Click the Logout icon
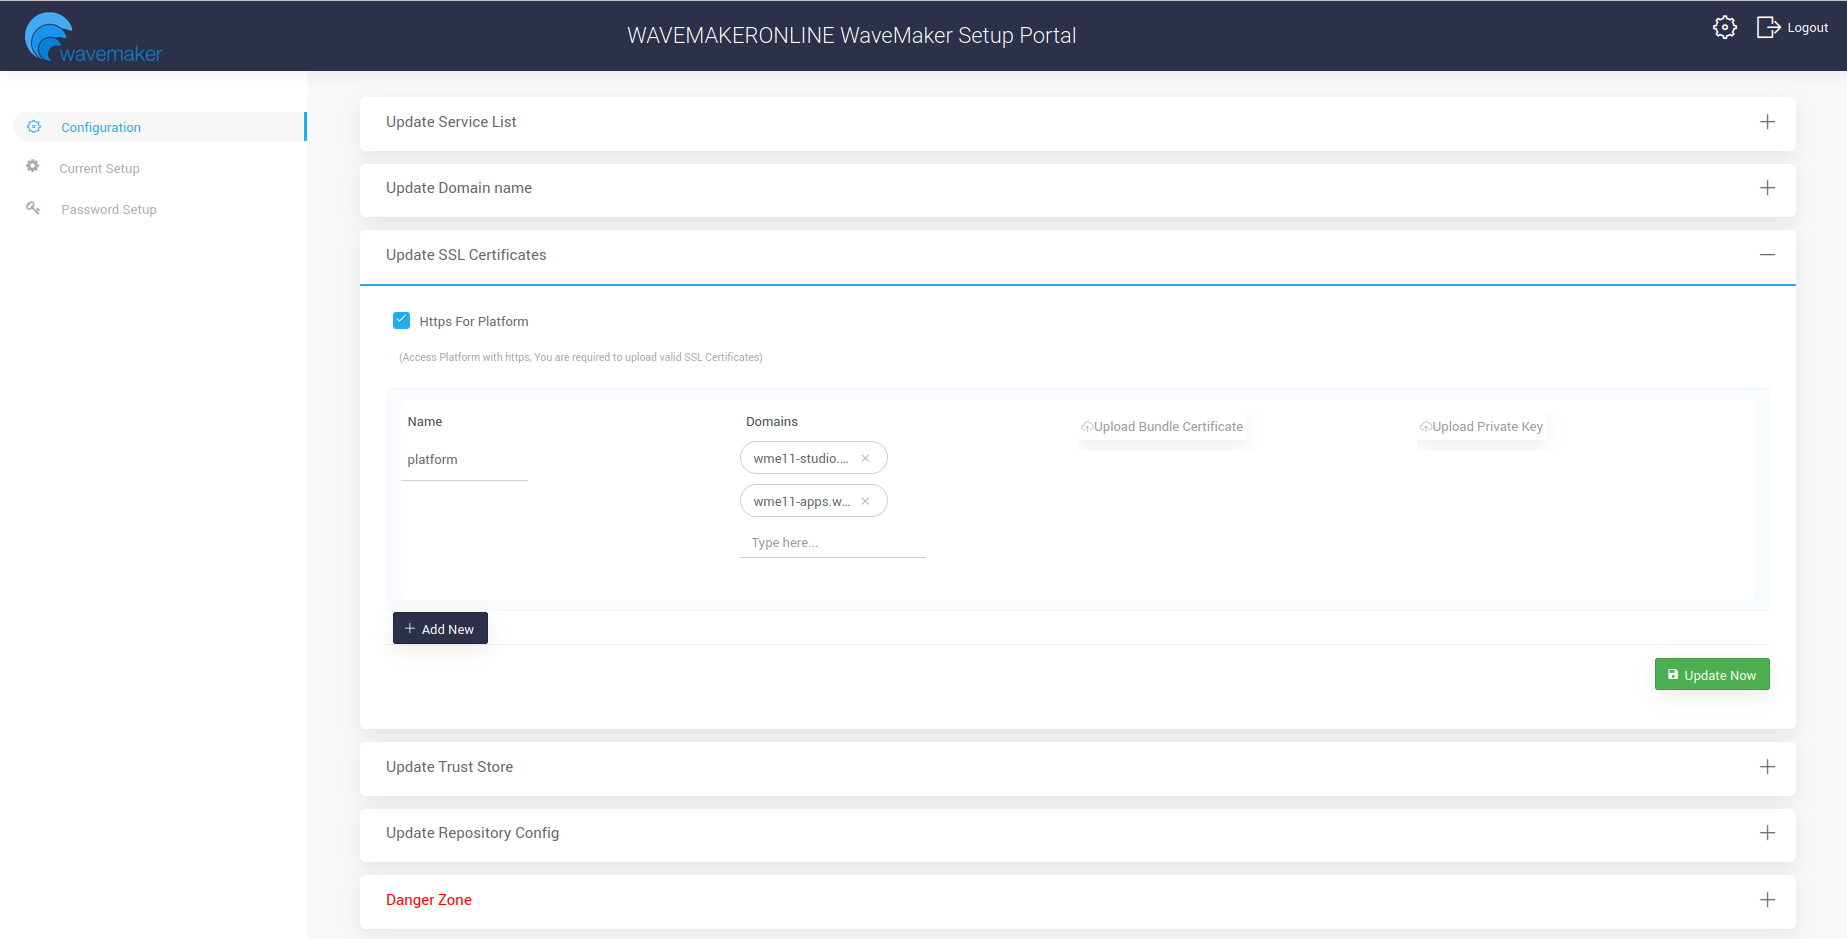 point(1768,28)
